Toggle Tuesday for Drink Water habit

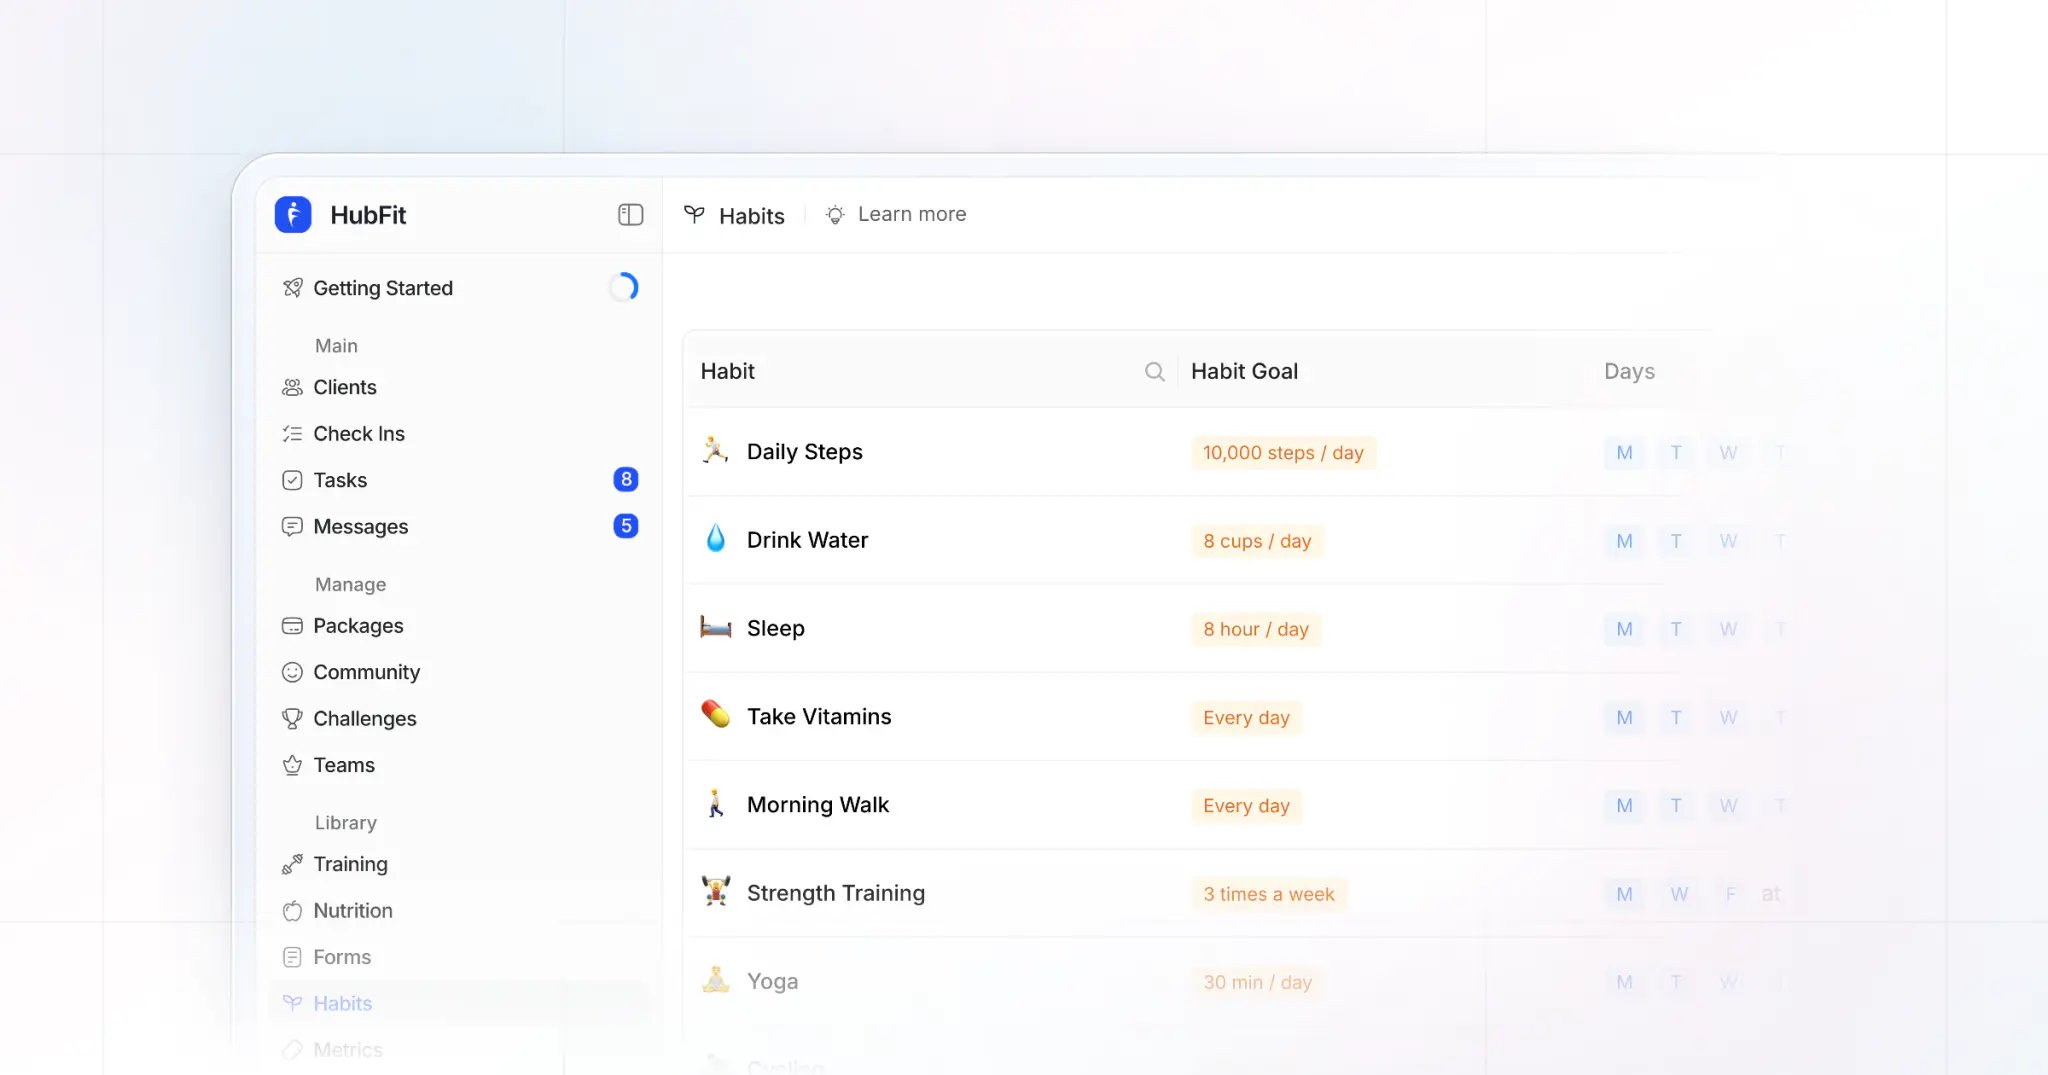pos(1676,541)
